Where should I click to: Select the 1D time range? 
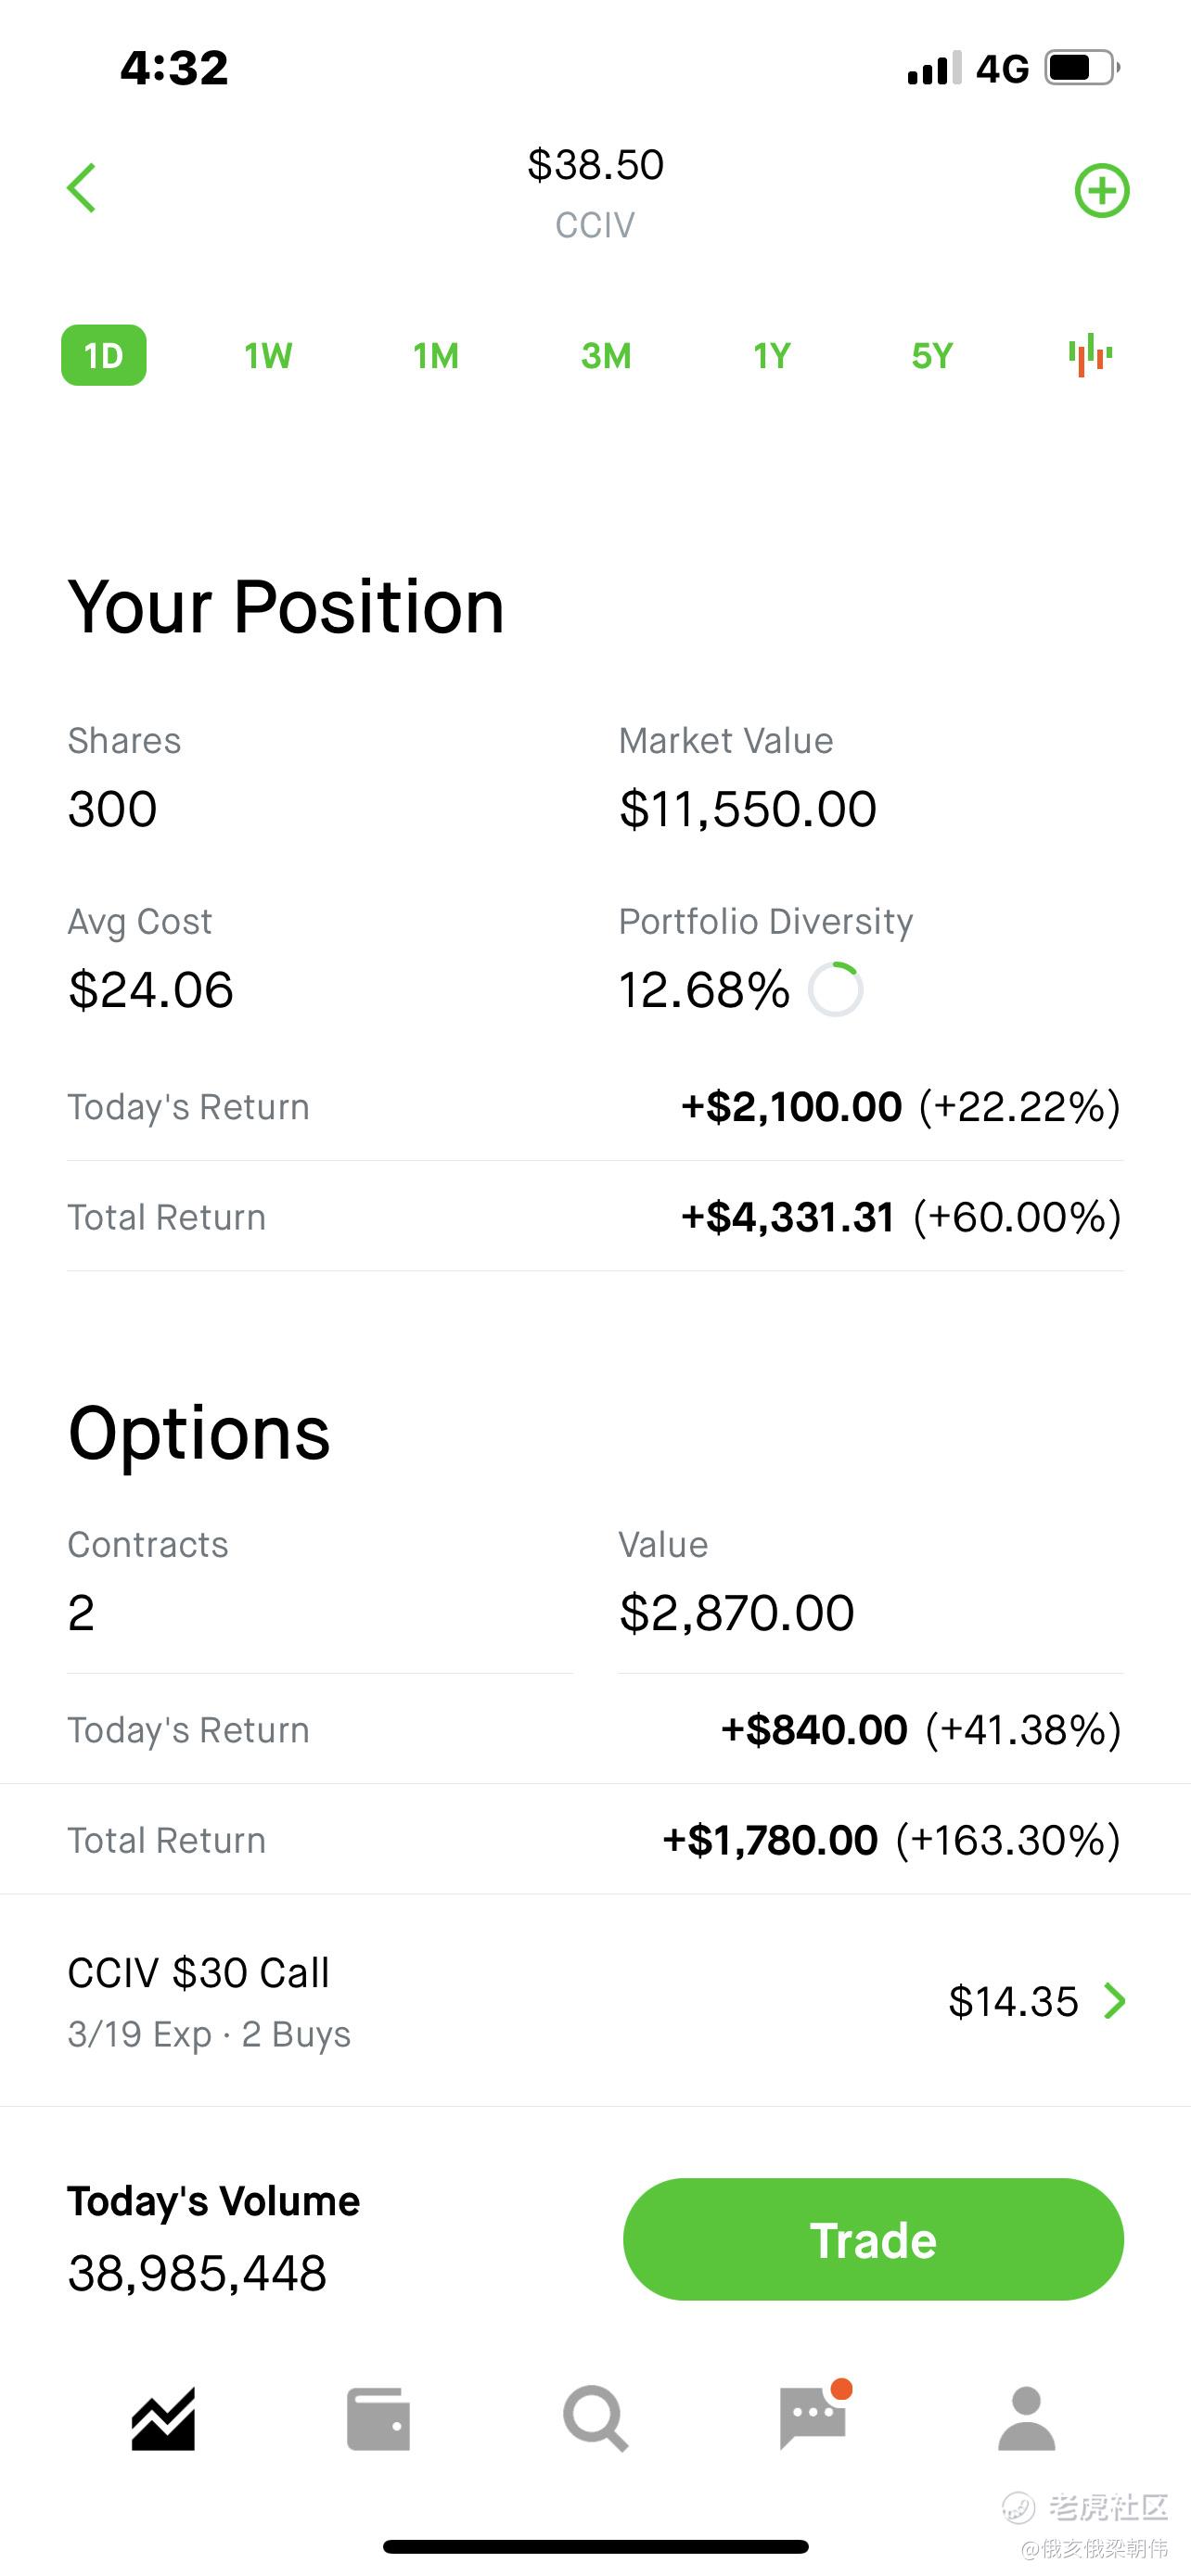(104, 355)
